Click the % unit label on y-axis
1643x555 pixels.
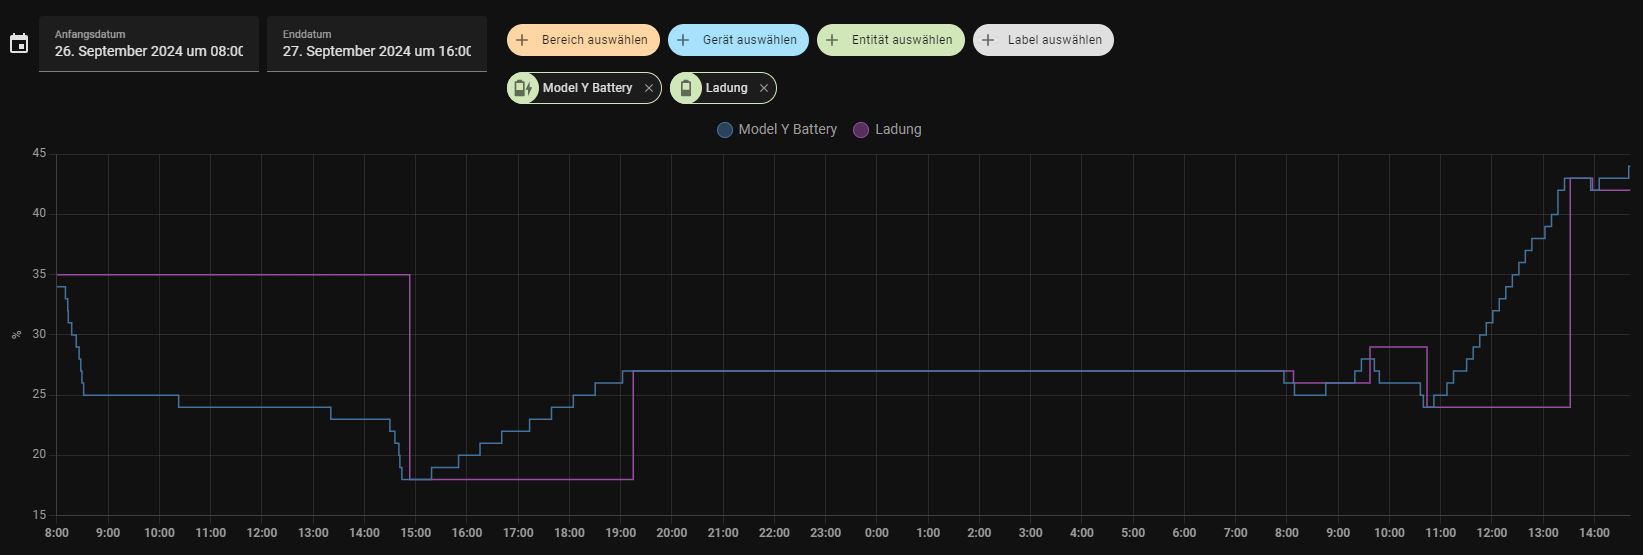(x=16, y=334)
